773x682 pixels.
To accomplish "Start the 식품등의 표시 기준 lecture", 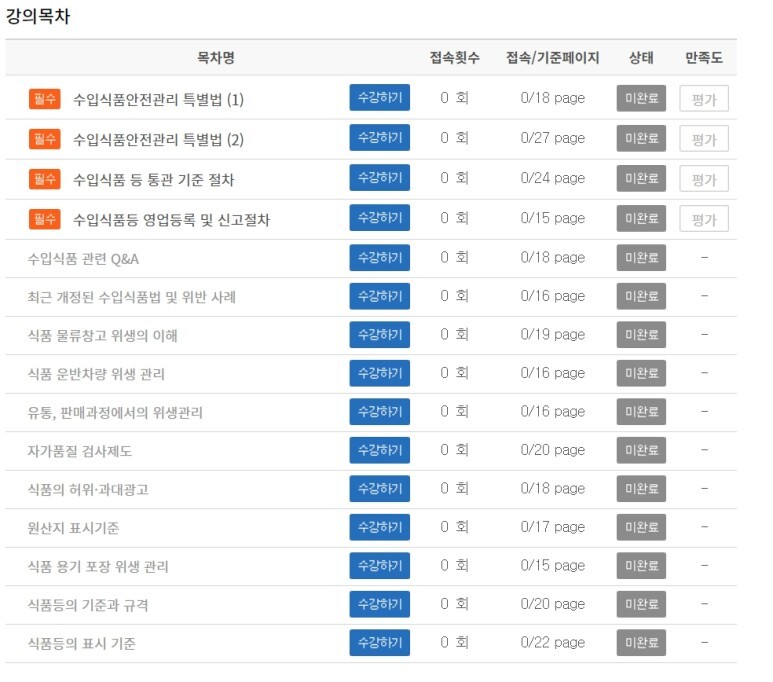I will (380, 642).
